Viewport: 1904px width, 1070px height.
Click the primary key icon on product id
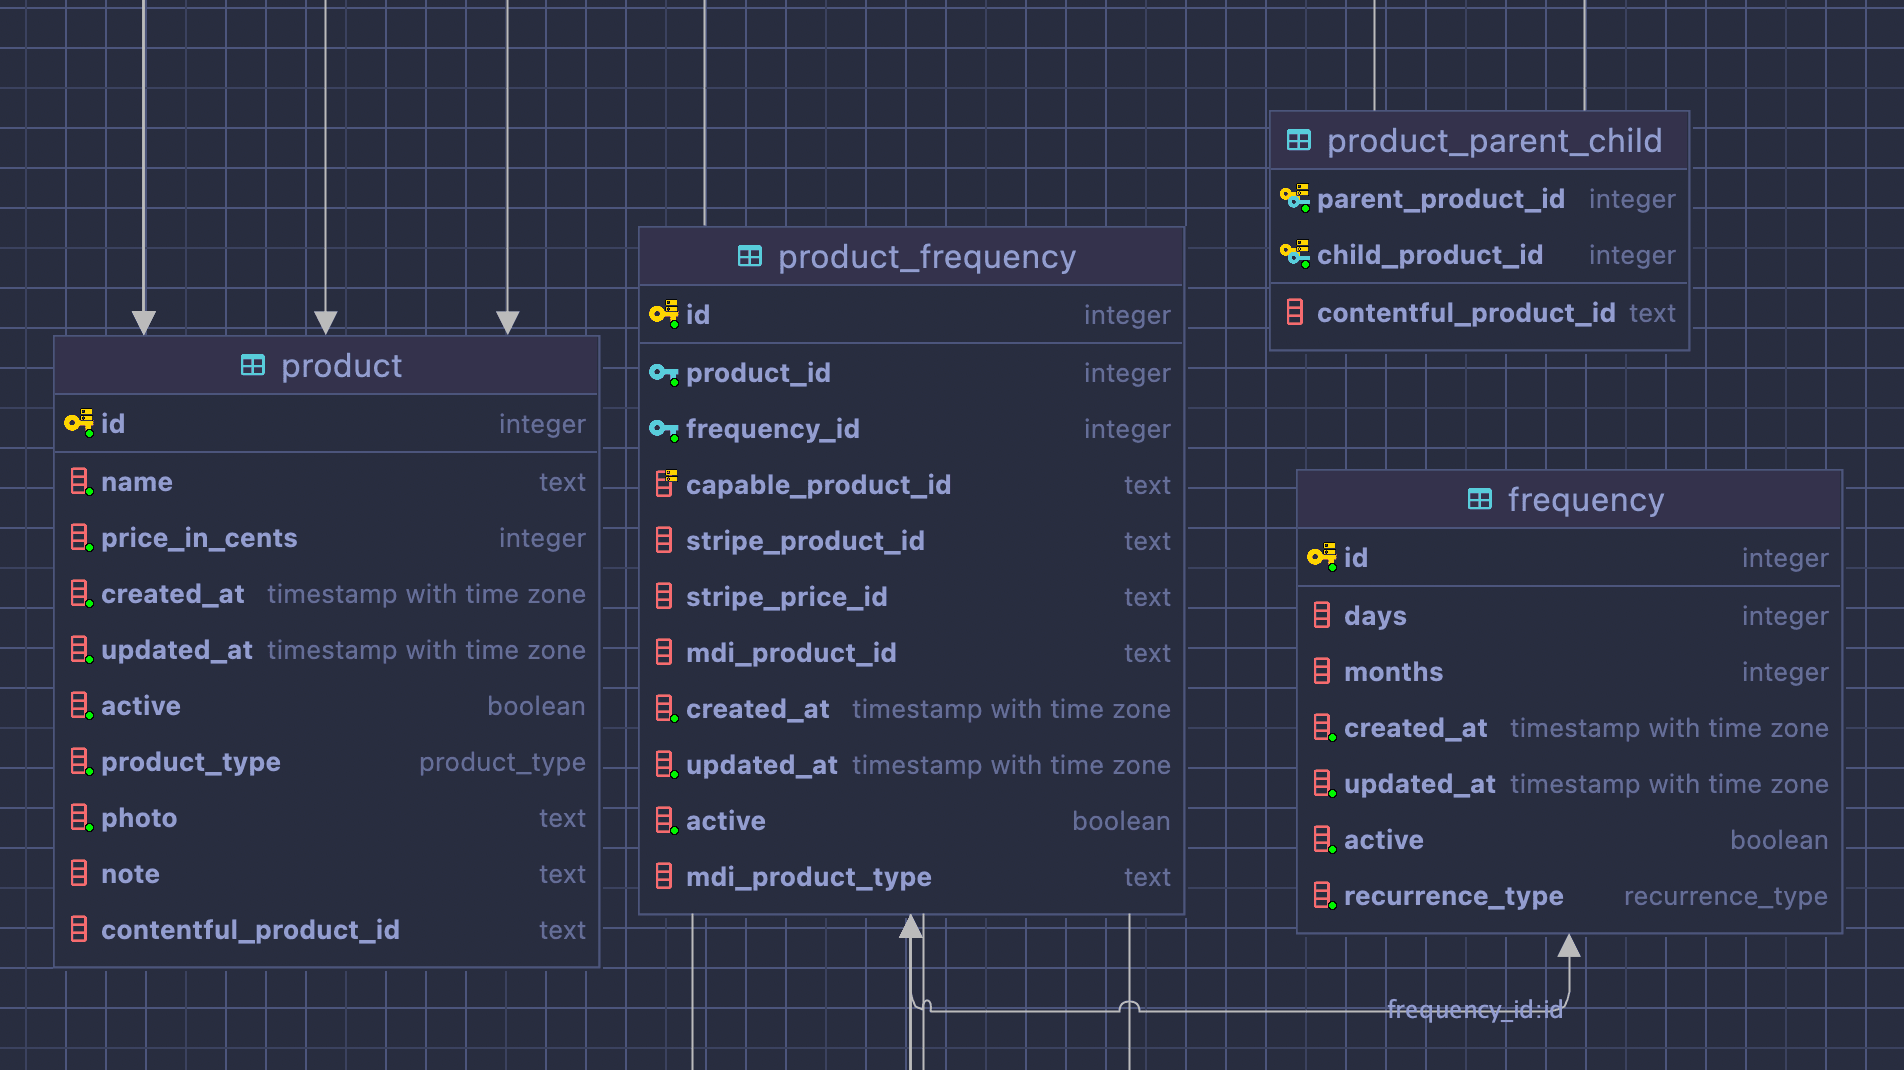(78, 423)
